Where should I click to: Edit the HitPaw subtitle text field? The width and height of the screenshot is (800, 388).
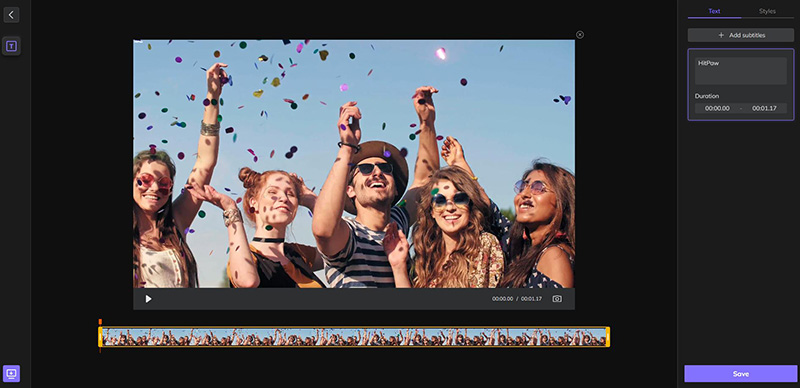click(741, 70)
